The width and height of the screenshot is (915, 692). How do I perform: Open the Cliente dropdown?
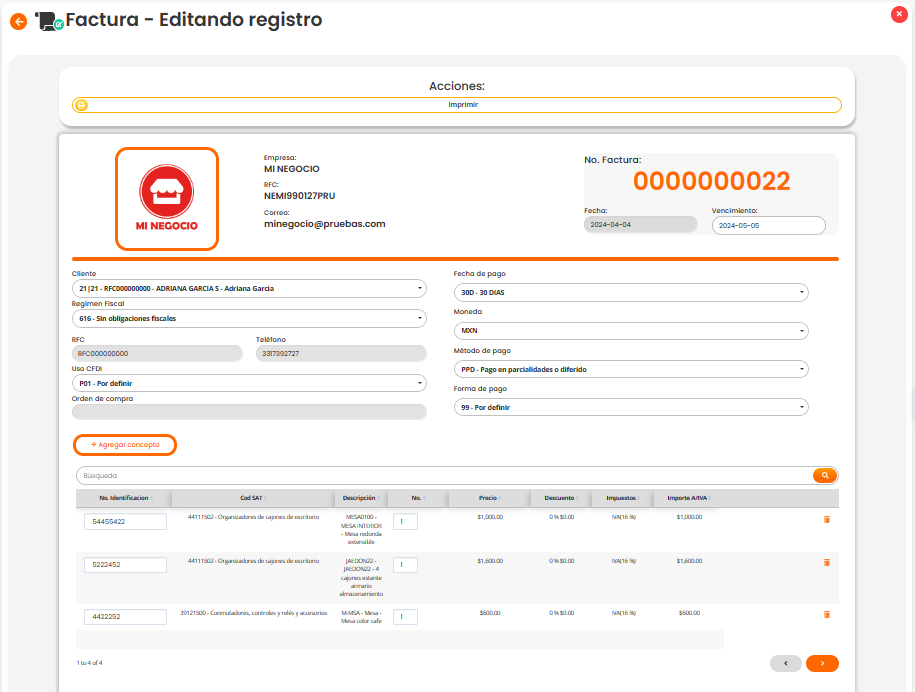pyautogui.click(x=249, y=289)
